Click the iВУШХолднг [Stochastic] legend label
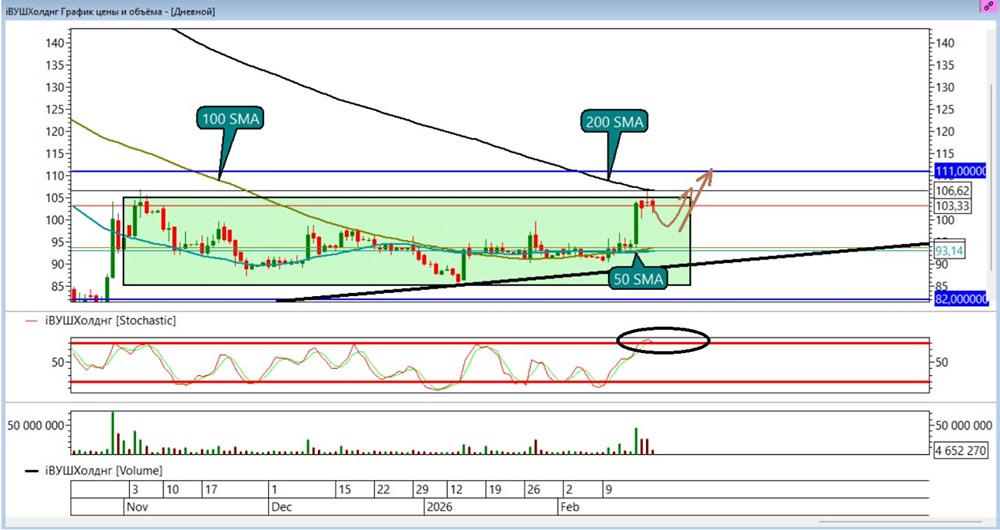The image size is (1000, 530). 110,321
